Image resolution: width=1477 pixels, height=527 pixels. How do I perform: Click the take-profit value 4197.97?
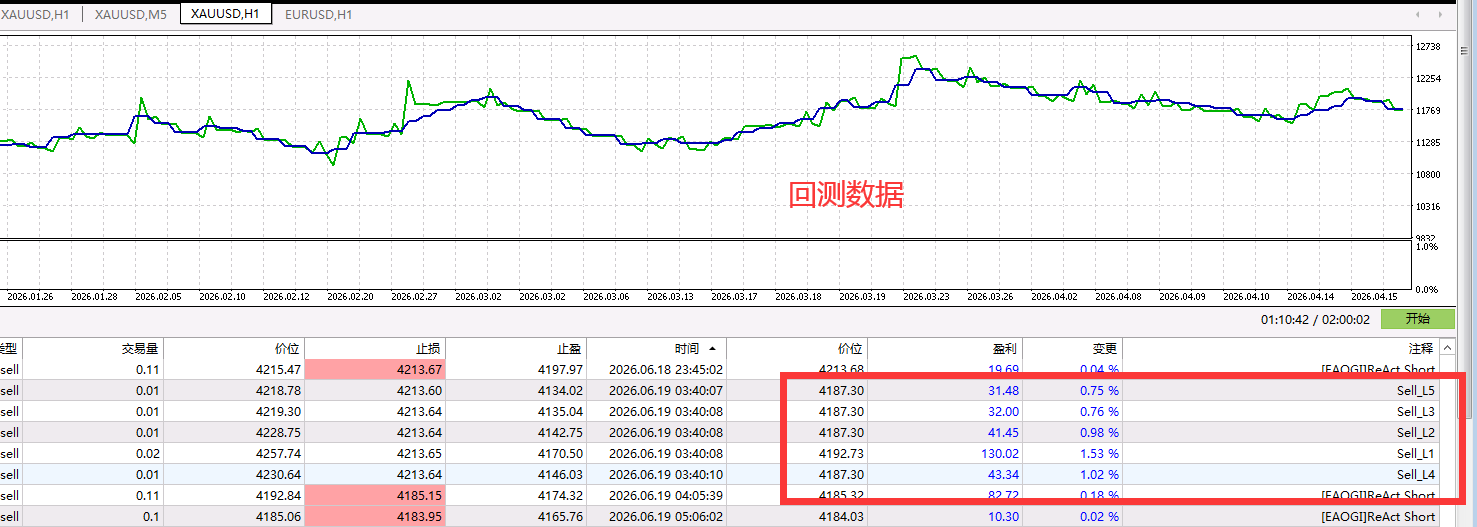562,369
